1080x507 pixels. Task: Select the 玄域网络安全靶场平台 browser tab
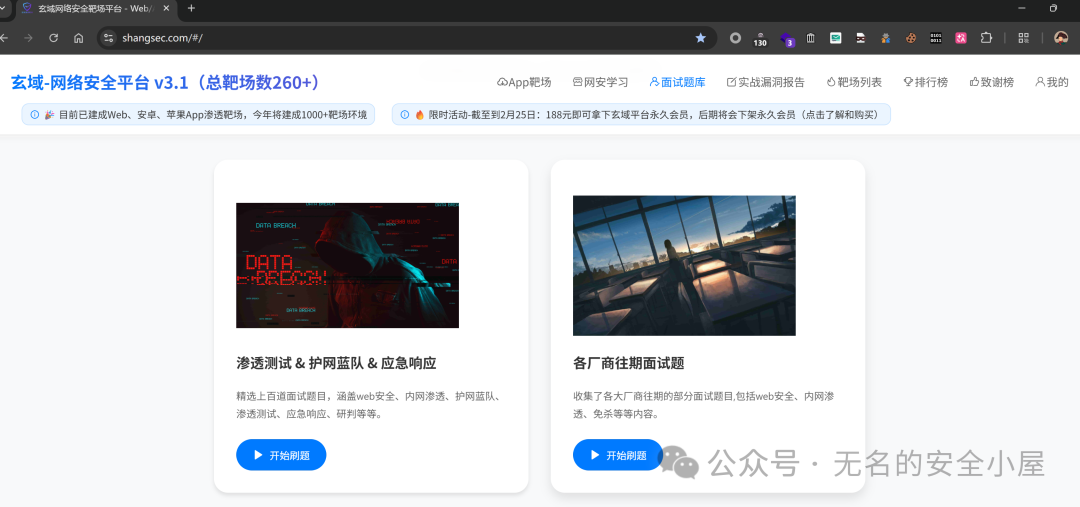95,8
